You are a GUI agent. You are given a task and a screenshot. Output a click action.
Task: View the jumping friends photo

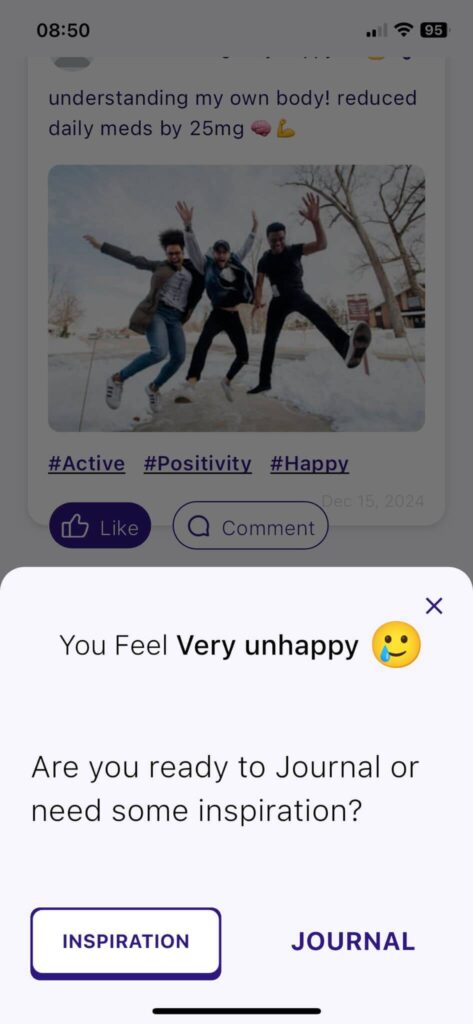point(236,298)
